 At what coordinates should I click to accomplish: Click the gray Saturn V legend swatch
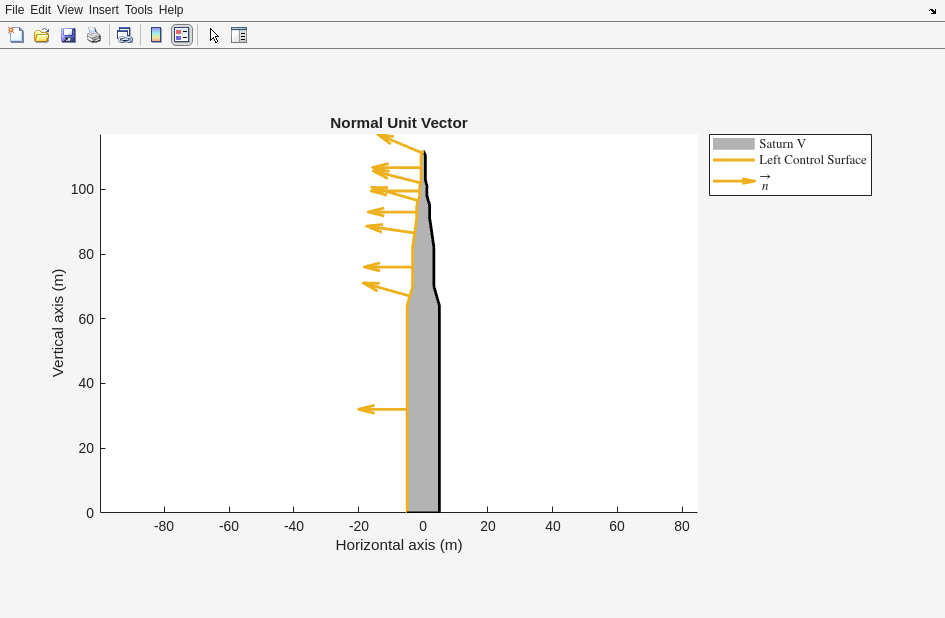click(x=733, y=144)
